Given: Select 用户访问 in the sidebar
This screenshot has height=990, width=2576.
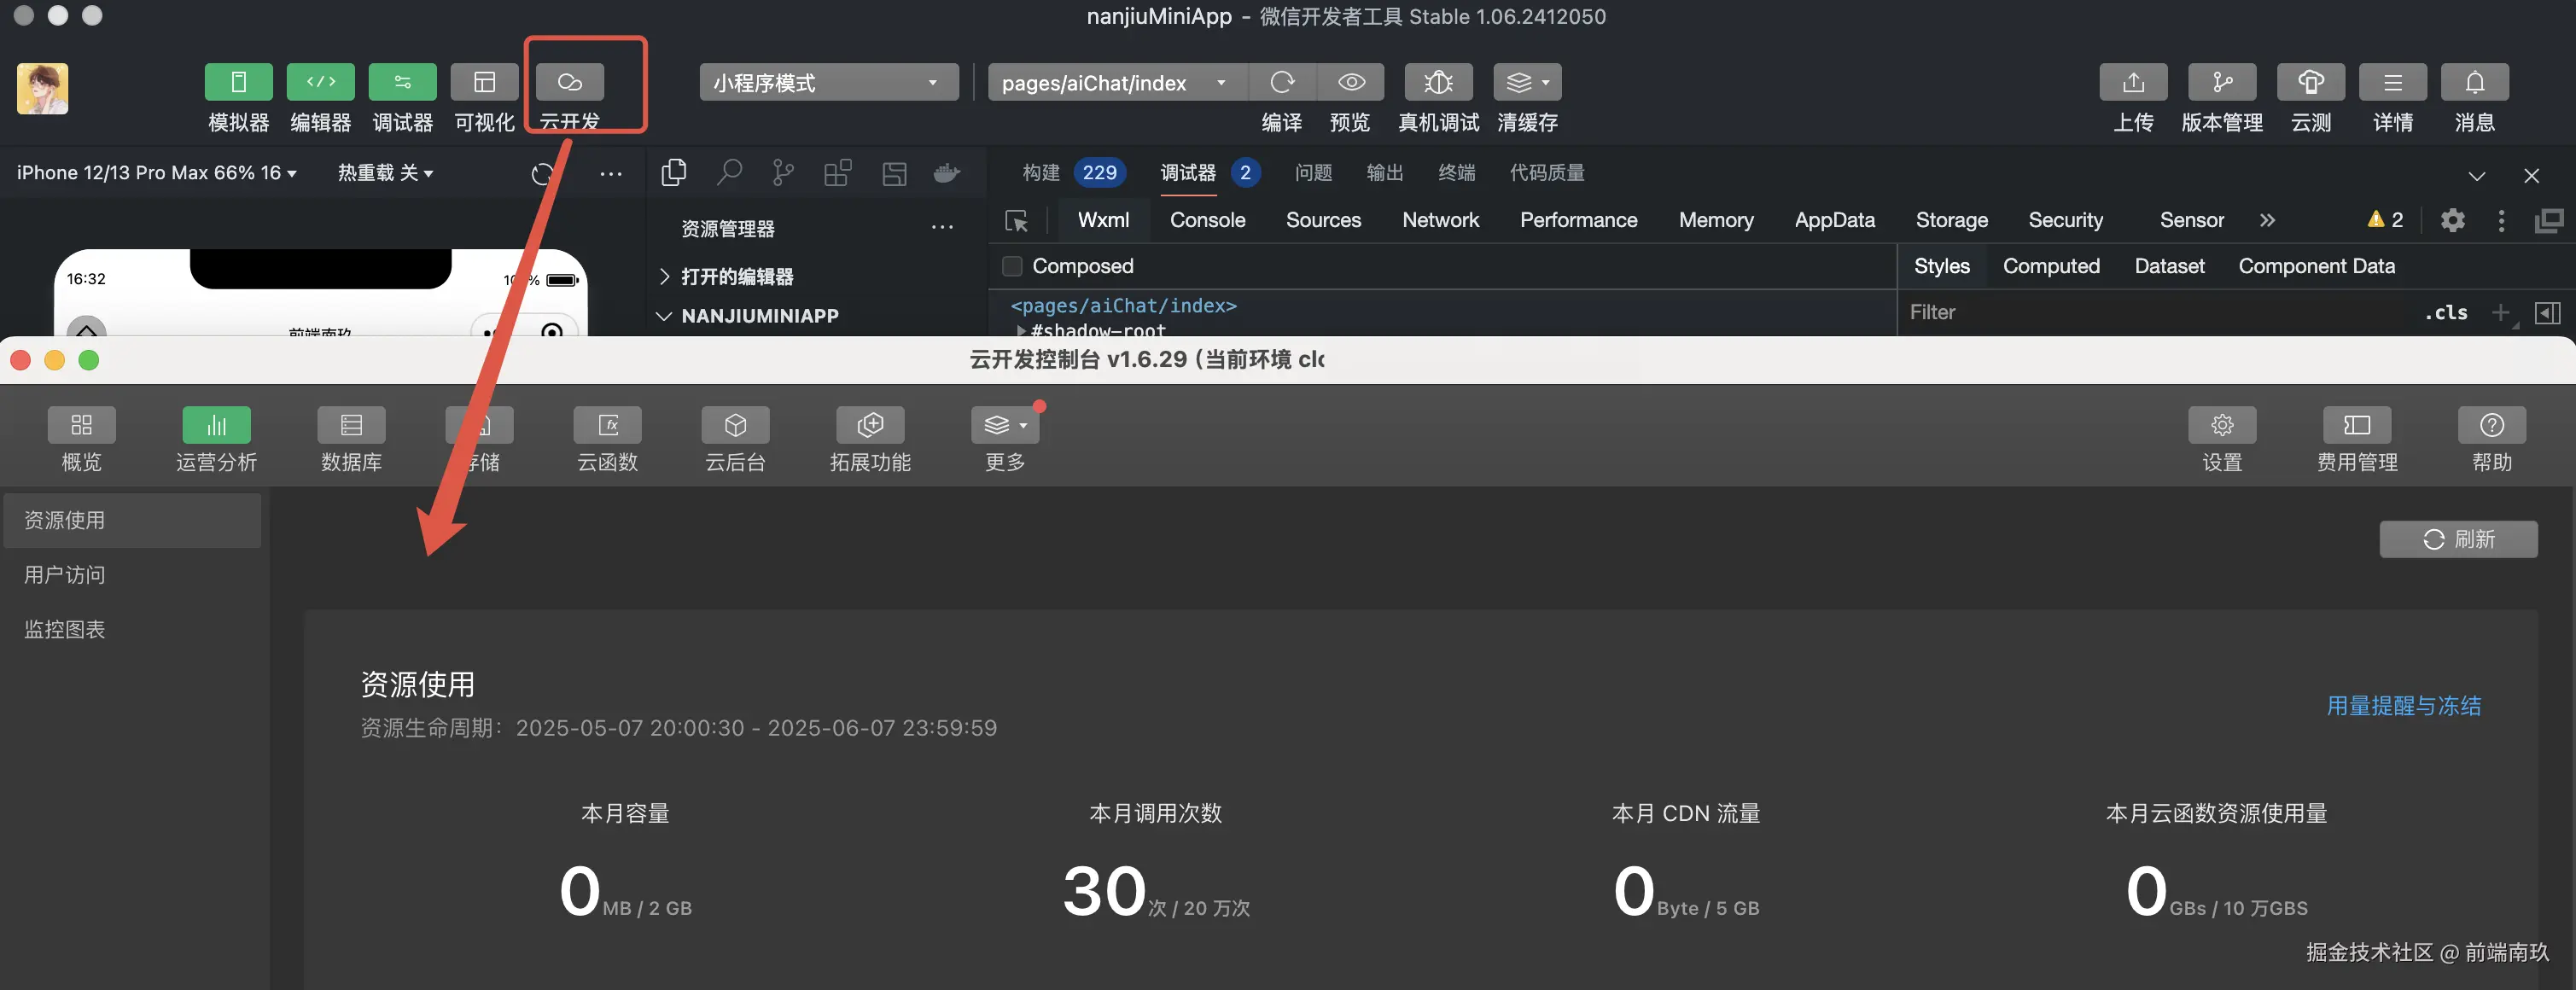Looking at the screenshot, I should tap(65, 575).
